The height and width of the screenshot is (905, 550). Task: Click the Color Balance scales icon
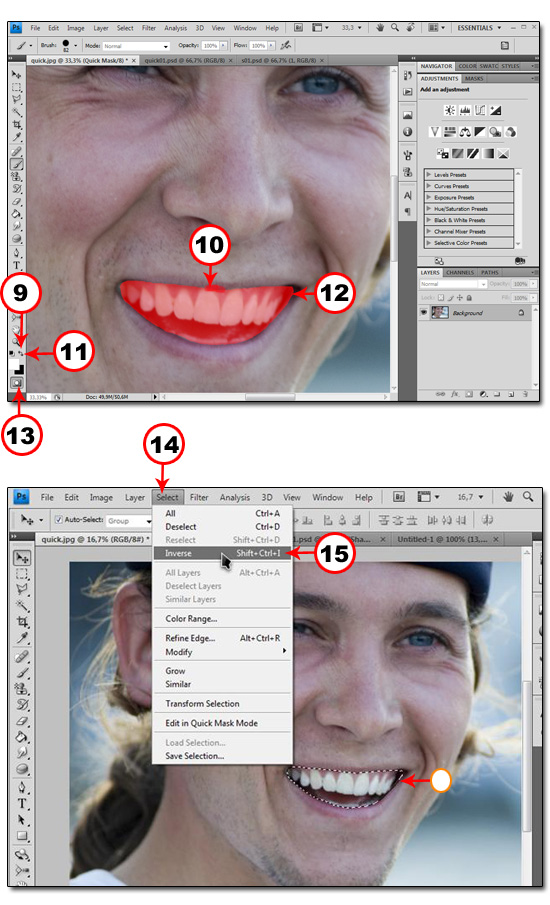[x=465, y=132]
